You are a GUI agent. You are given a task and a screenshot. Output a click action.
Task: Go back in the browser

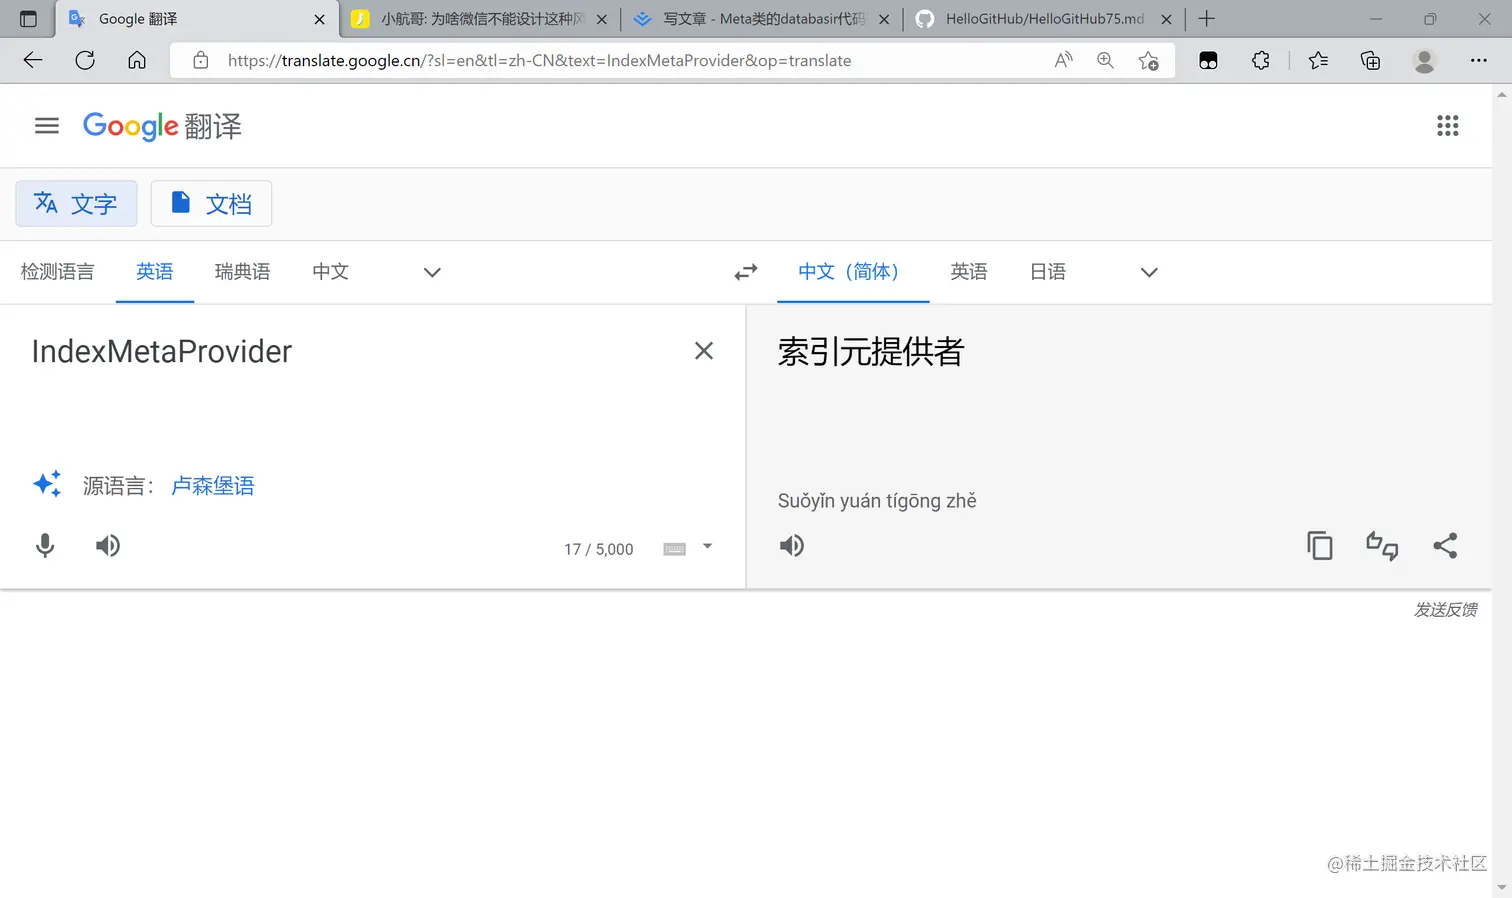[x=33, y=60]
